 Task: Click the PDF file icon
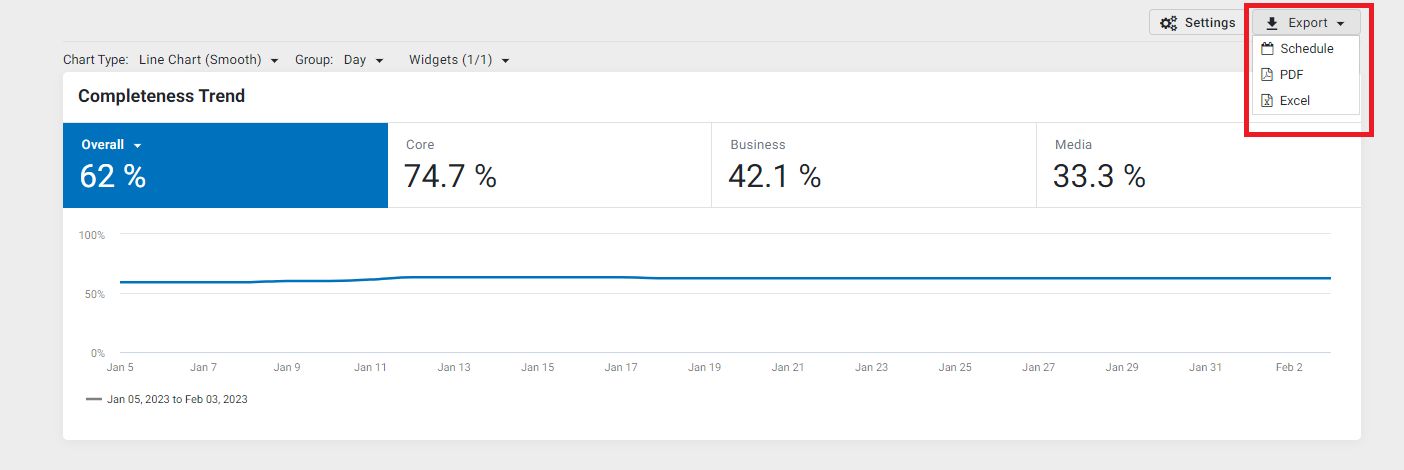[x=1267, y=74]
